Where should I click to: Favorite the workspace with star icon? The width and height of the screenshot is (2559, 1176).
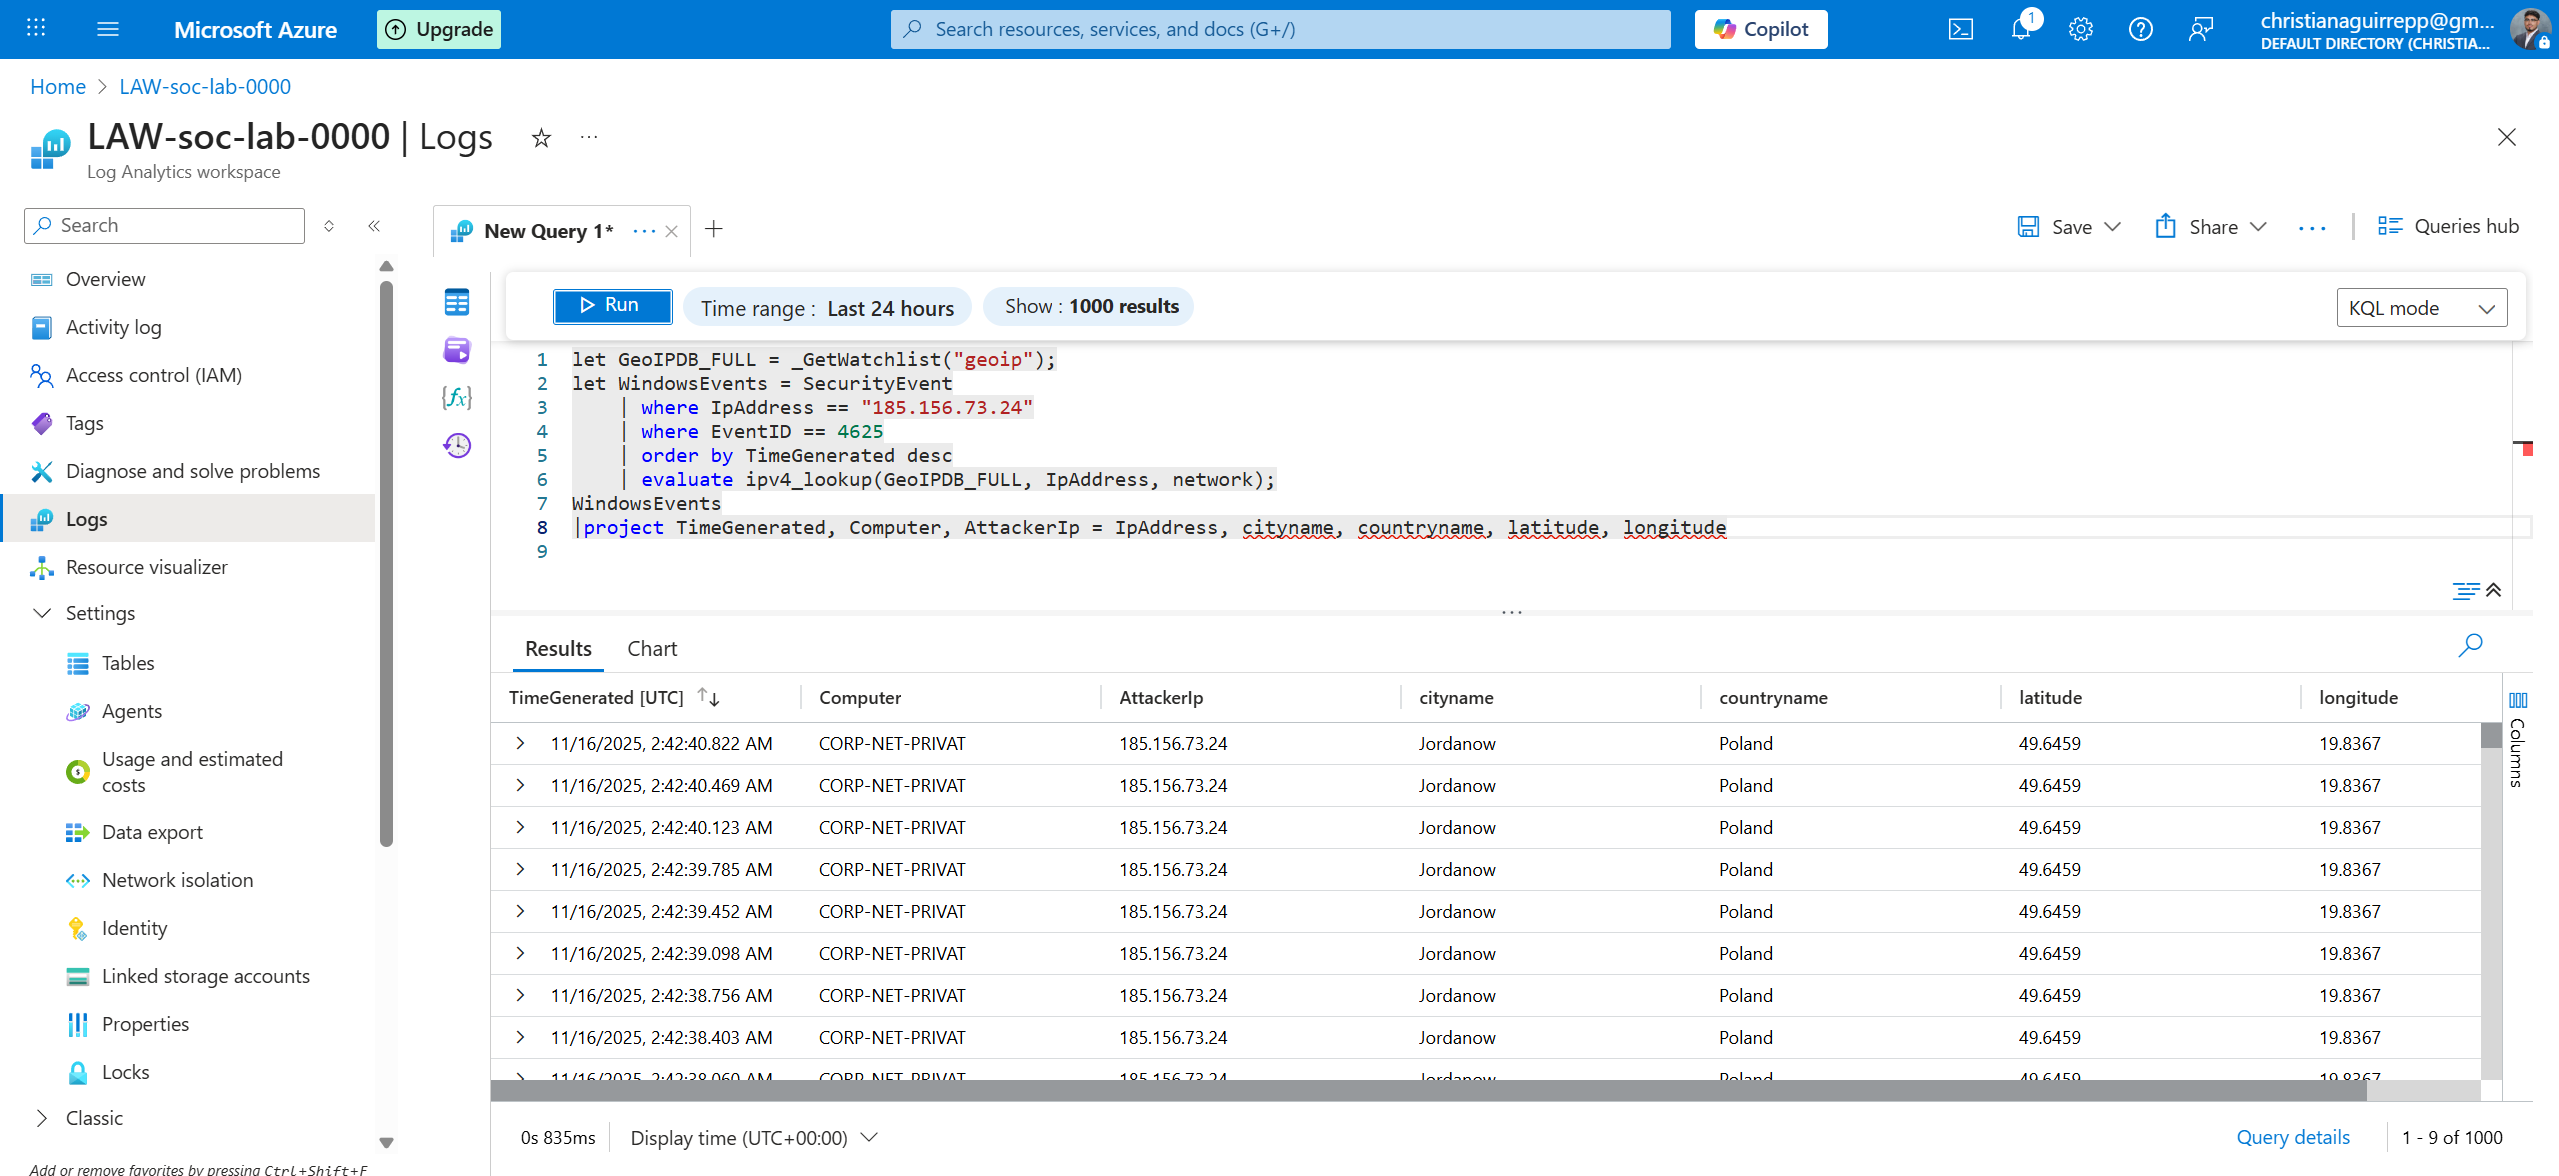pos(541,138)
